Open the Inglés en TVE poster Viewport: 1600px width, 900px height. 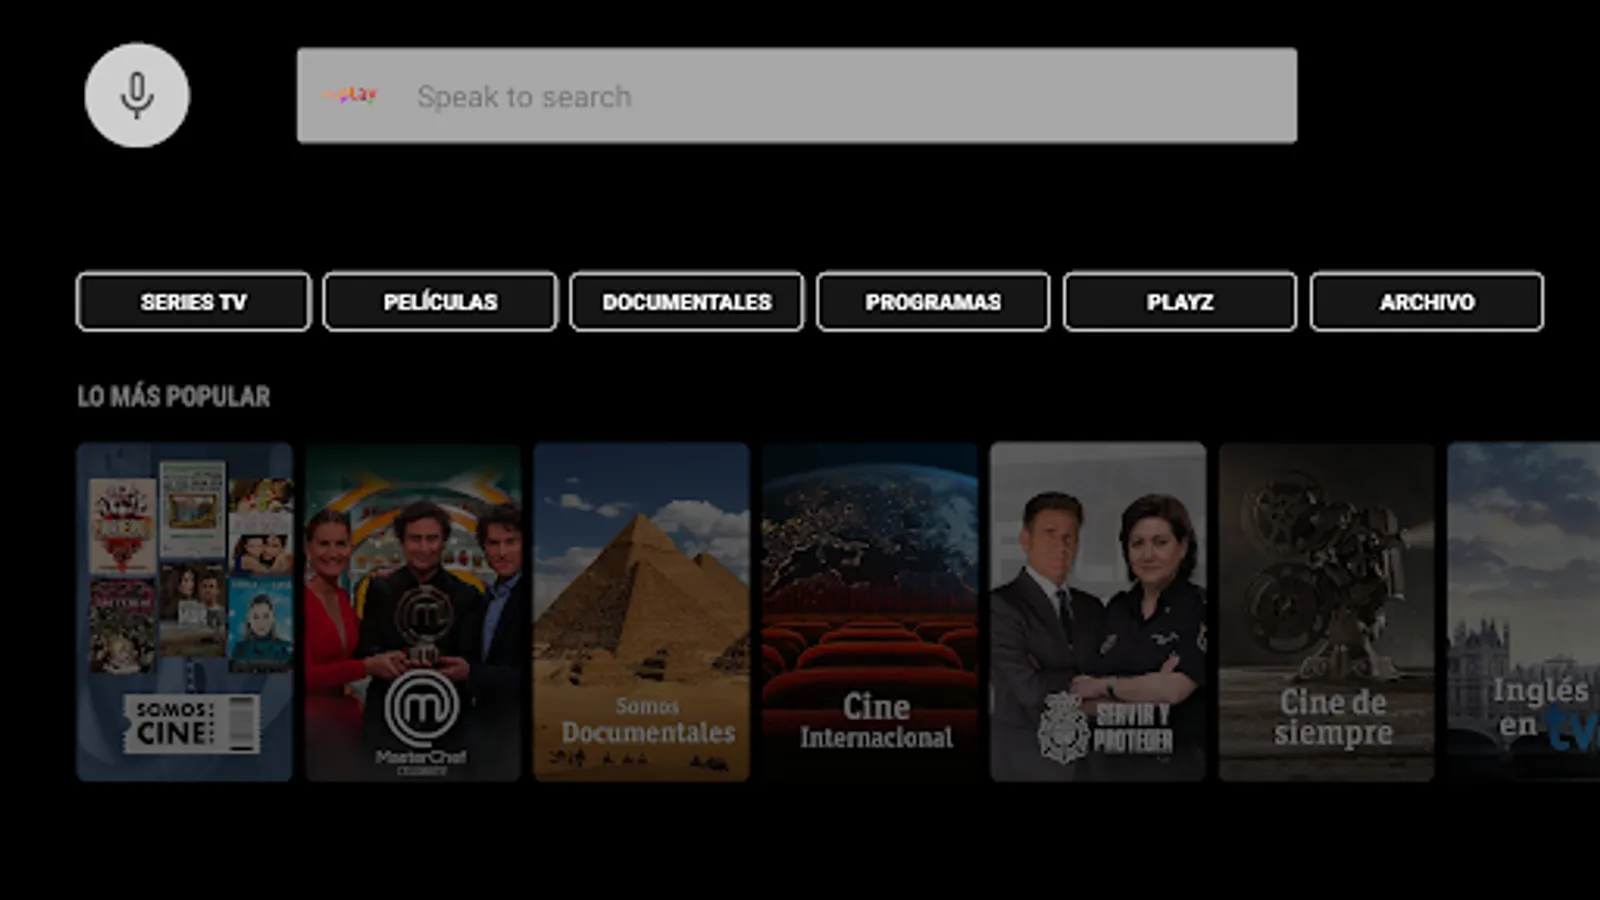point(1524,612)
